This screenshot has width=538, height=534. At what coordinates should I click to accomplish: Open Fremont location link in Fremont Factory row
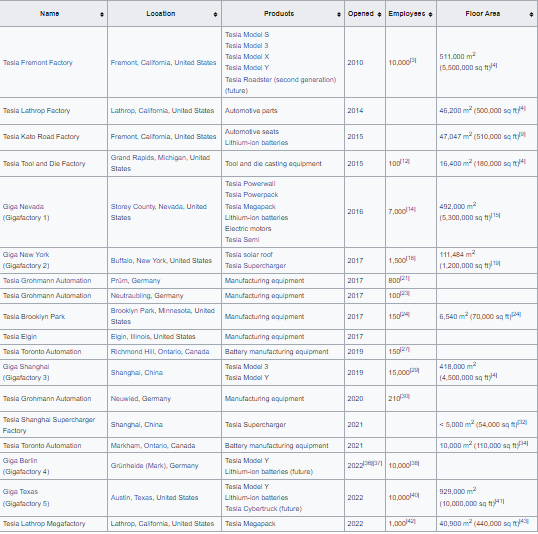pyautogui.click(x=163, y=62)
